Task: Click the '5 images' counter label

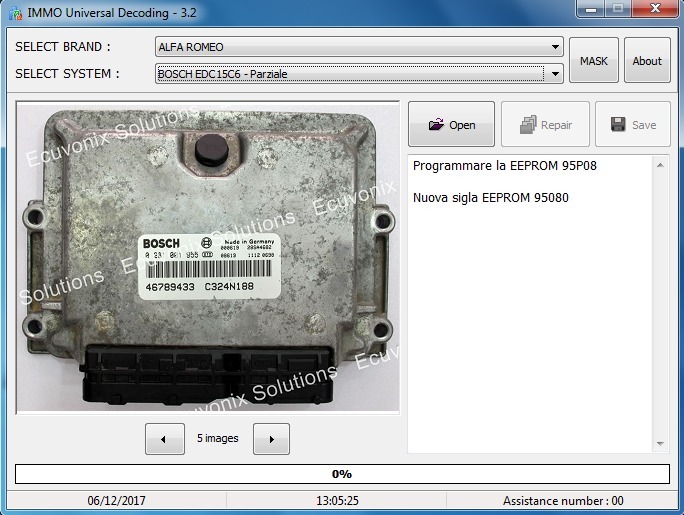Action: point(218,438)
